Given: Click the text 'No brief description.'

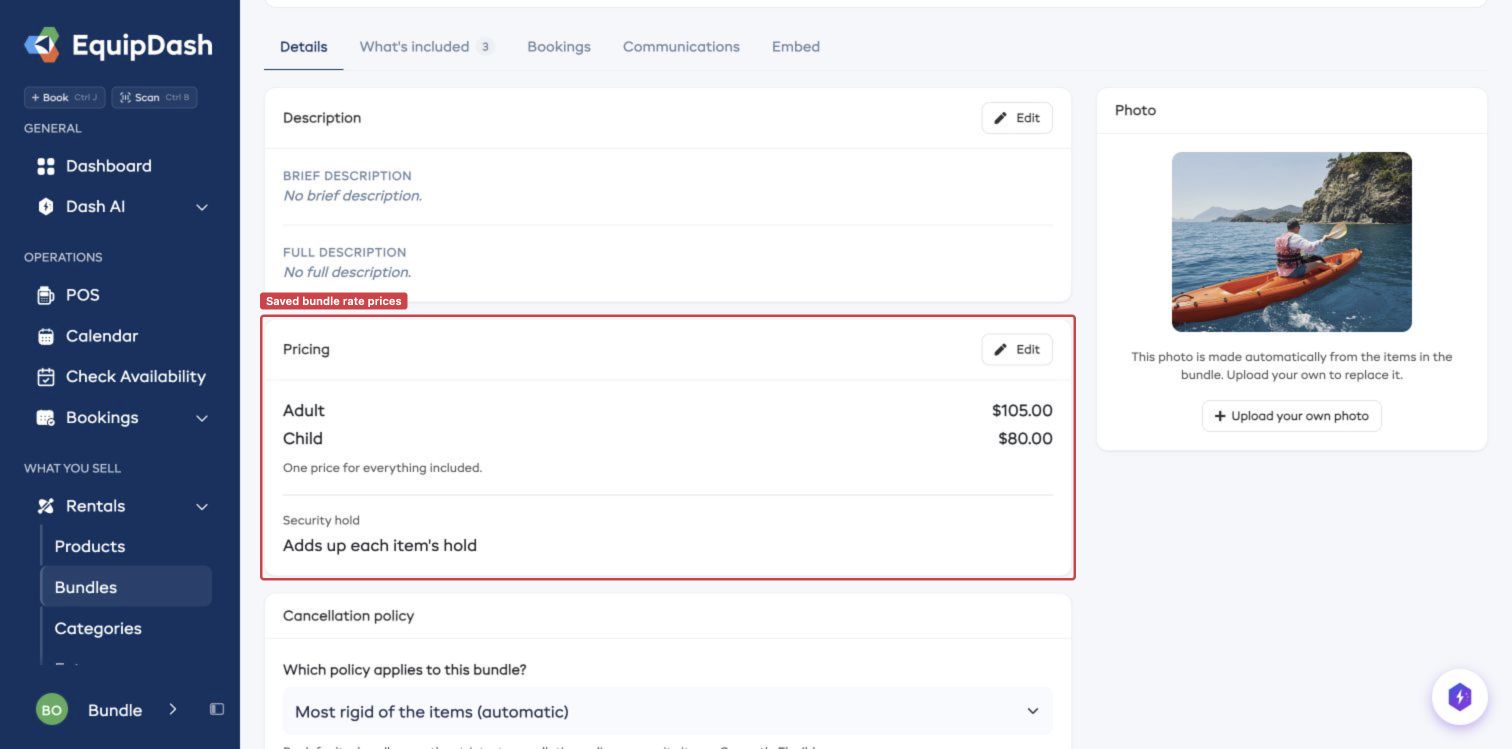Looking at the screenshot, I should 353,196.
